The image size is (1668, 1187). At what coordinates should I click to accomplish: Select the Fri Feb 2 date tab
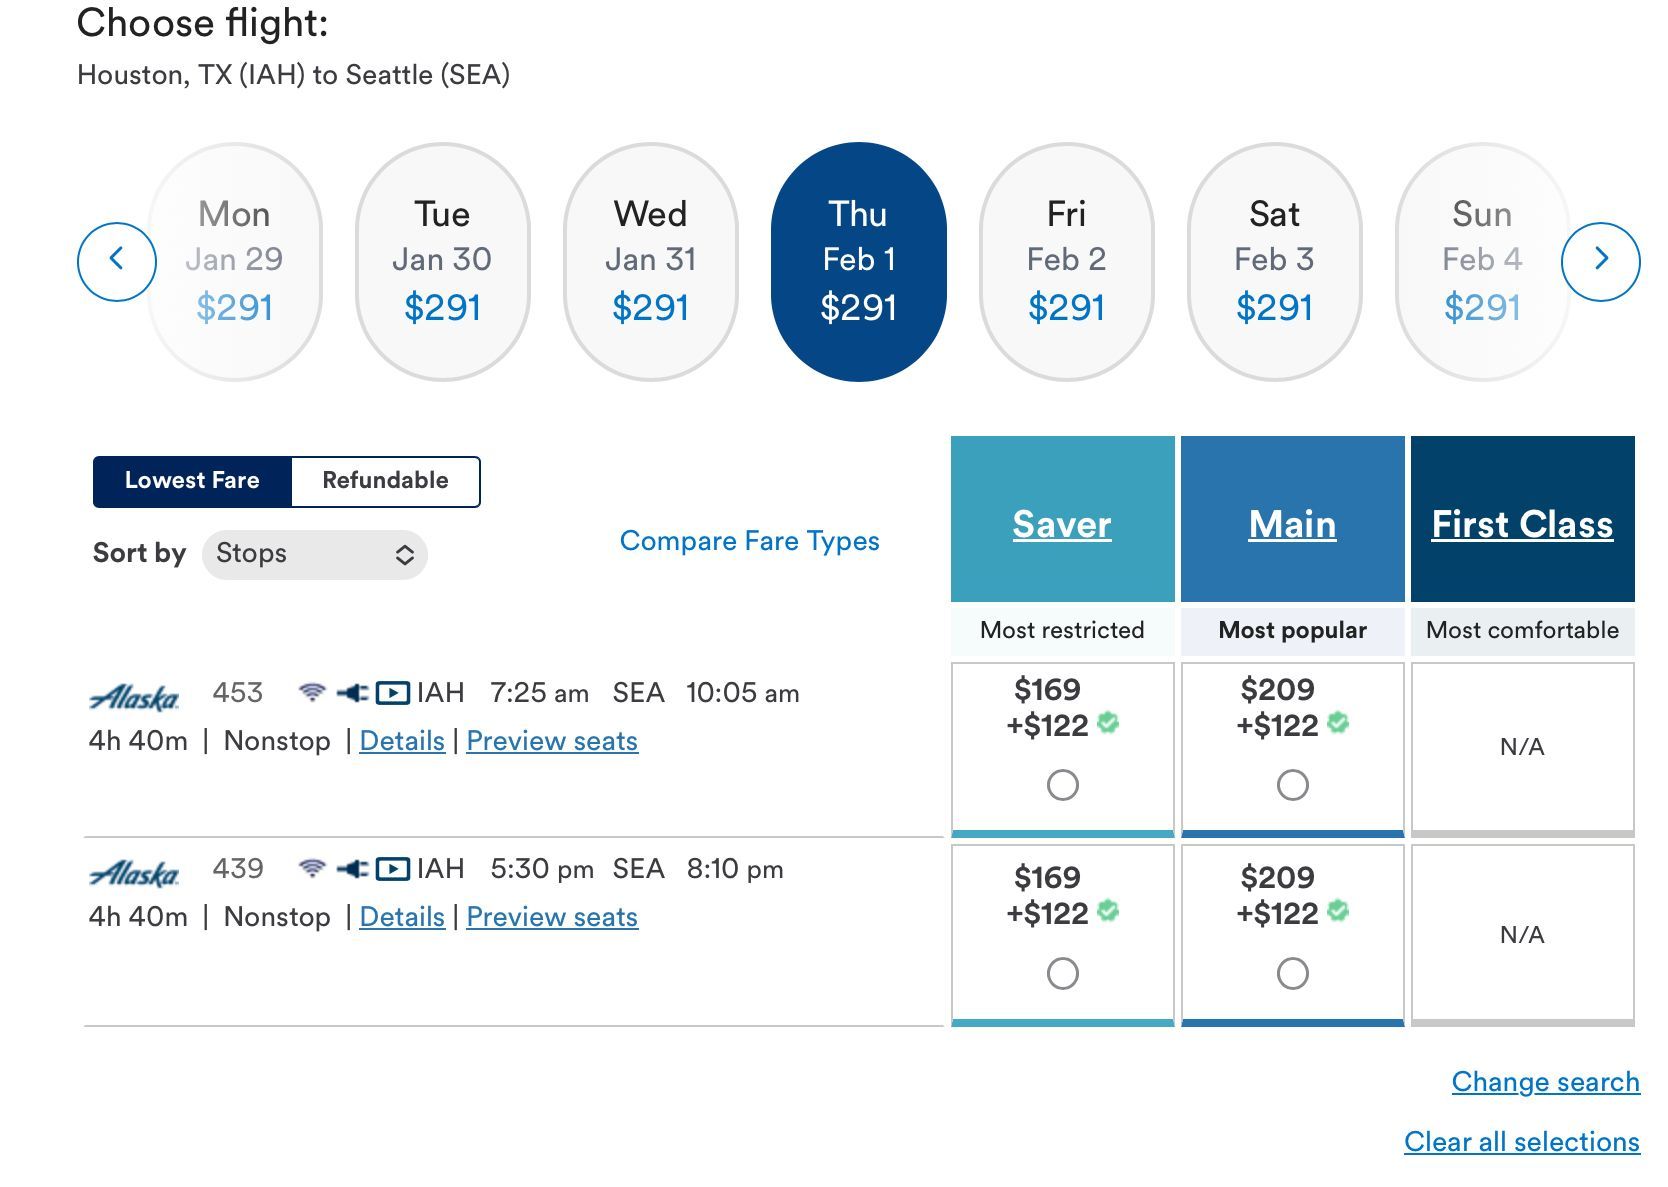pyautogui.click(x=1066, y=262)
